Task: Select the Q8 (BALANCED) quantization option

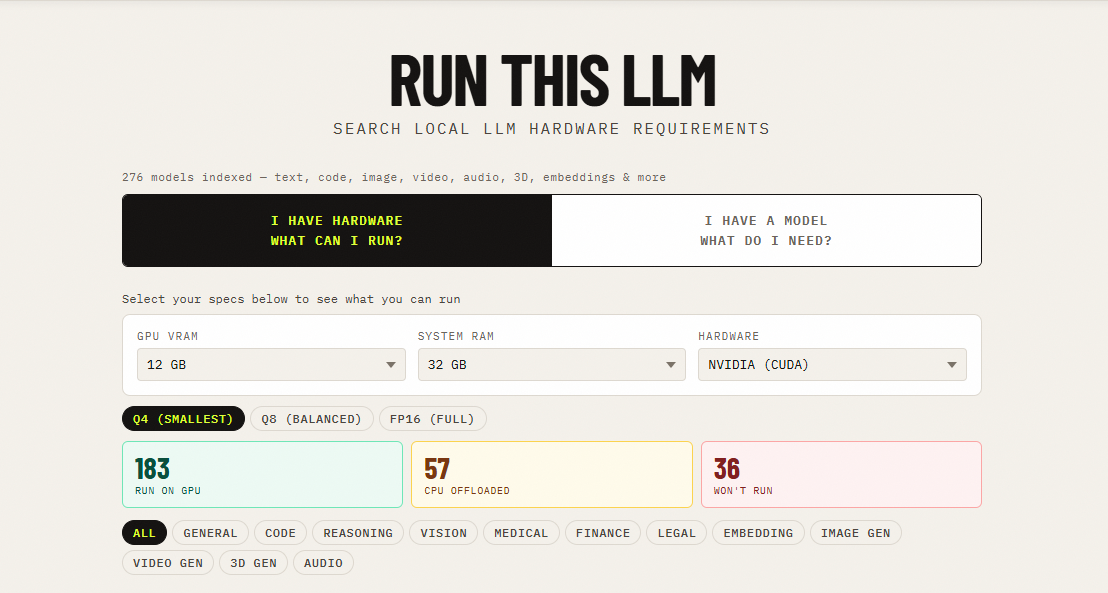Action: tap(312, 418)
